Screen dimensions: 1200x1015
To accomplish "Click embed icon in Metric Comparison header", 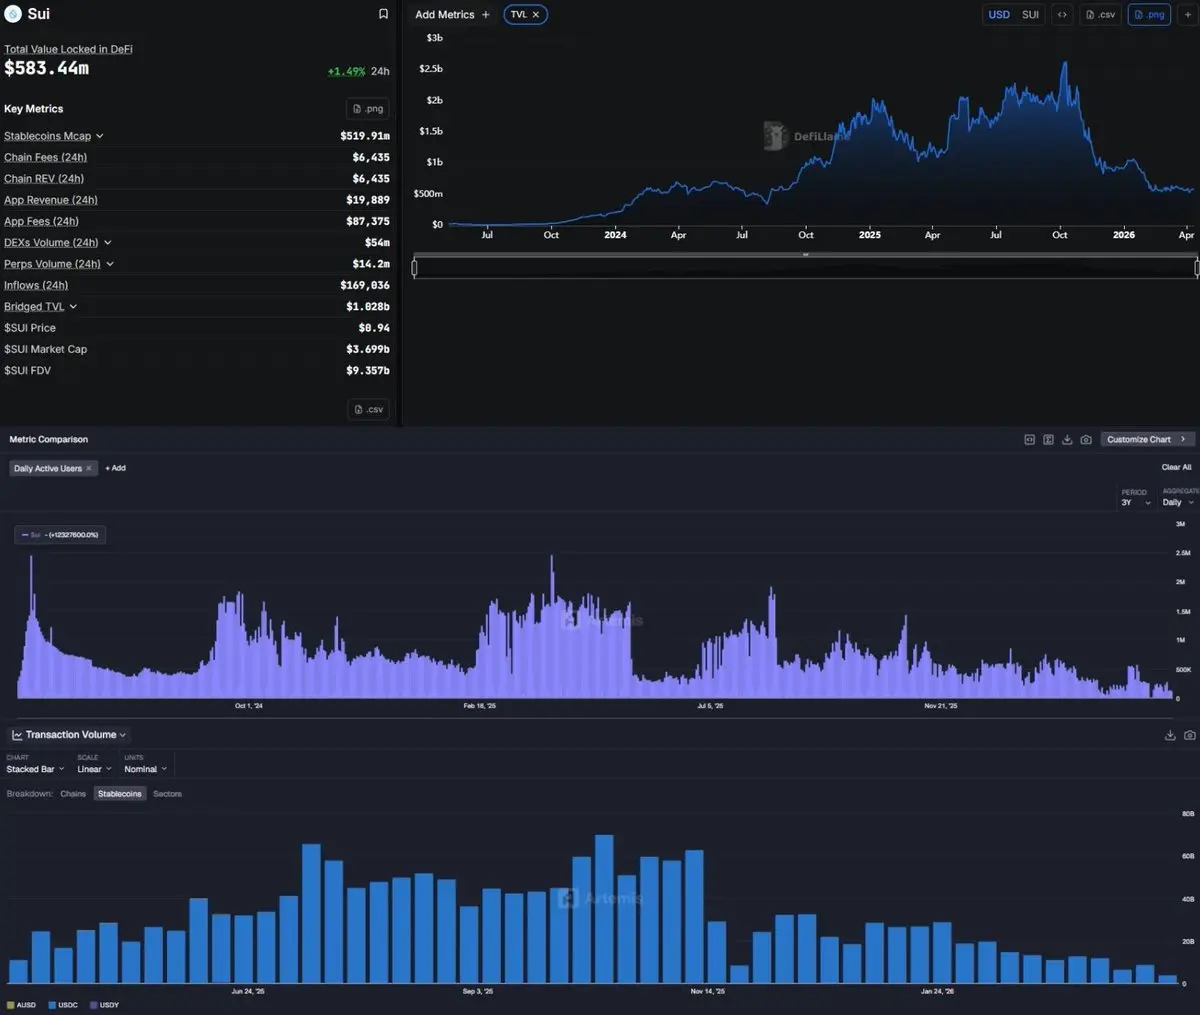I will 1029,440.
